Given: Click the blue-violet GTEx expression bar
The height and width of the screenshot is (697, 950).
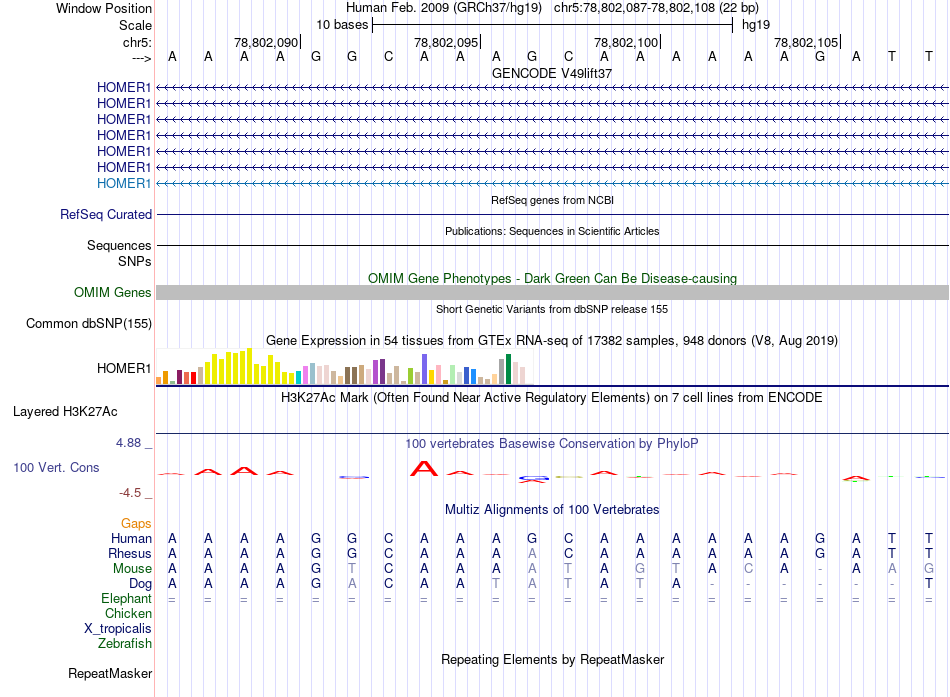Looking at the screenshot, I should [x=424, y=369].
